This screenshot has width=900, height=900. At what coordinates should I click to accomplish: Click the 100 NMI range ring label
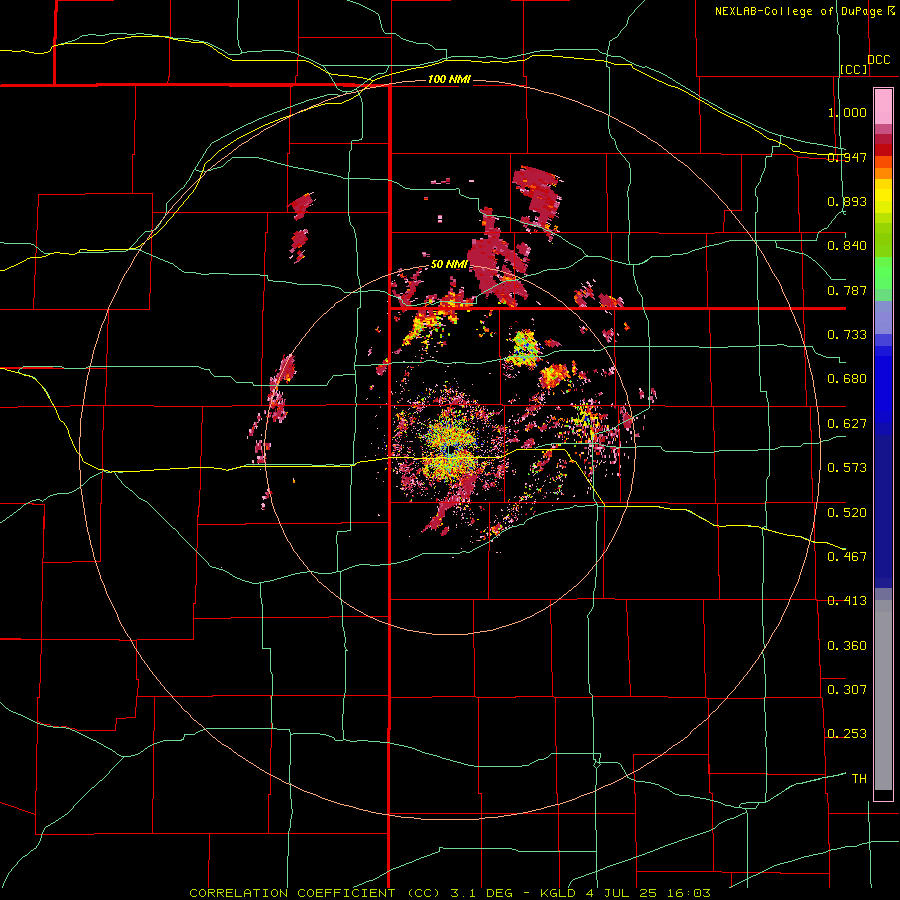tap(449, 79)
